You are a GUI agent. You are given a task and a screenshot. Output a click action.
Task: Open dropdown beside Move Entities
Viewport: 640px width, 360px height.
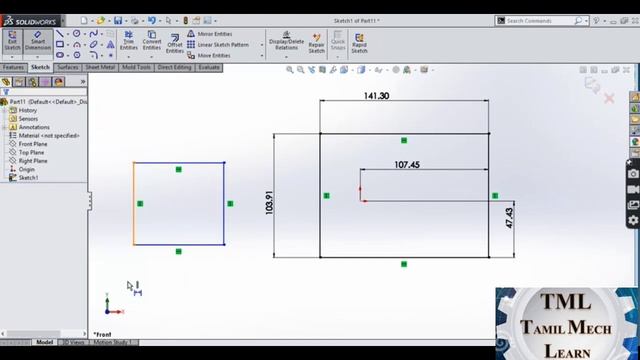click(x=262, y=56)
